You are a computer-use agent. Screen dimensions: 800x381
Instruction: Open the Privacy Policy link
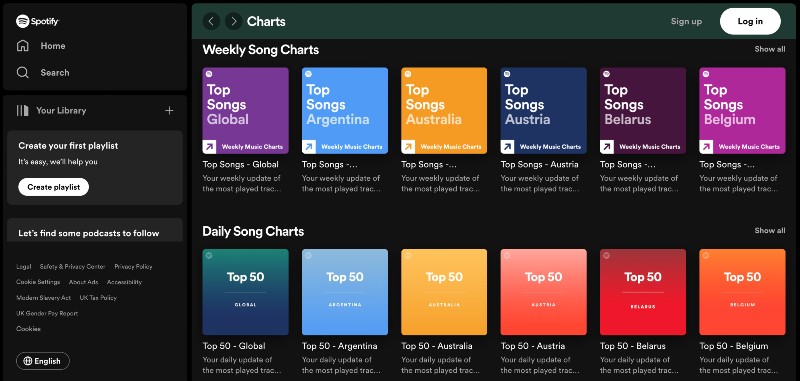(x=133, y=266)
